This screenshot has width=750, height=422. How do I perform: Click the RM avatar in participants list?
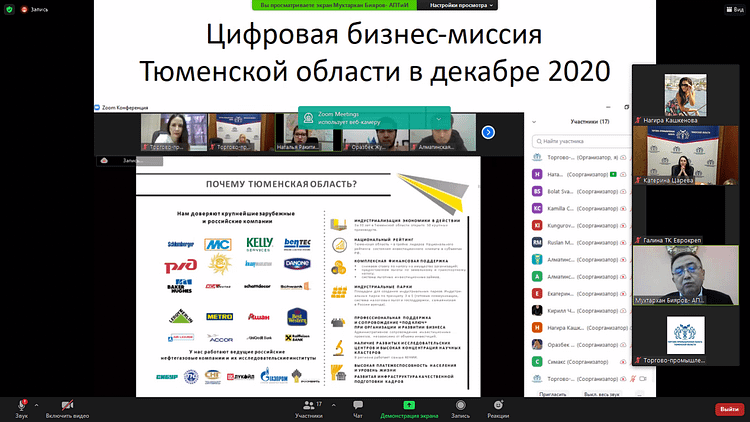(537, 243)
